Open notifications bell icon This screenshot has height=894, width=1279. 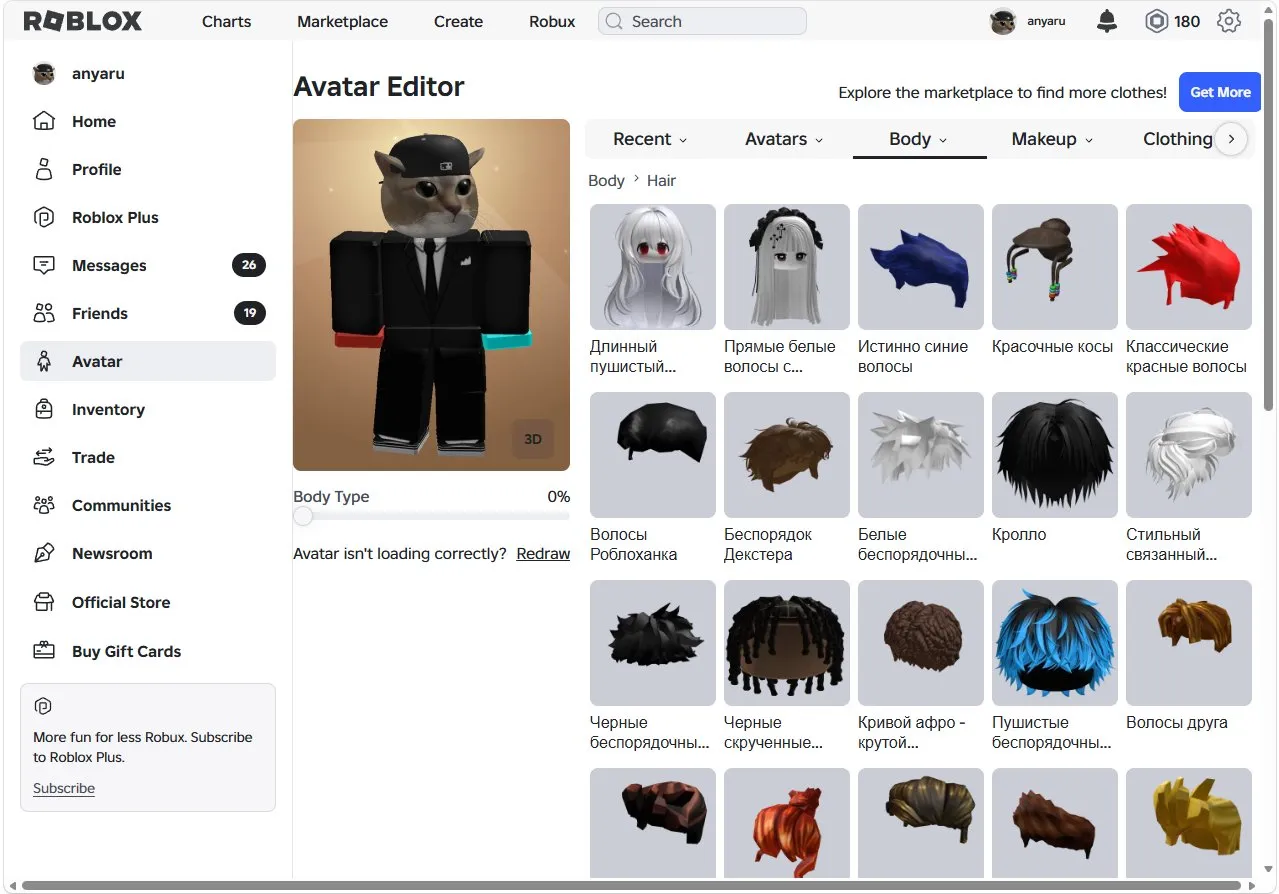pos(1107,21)
